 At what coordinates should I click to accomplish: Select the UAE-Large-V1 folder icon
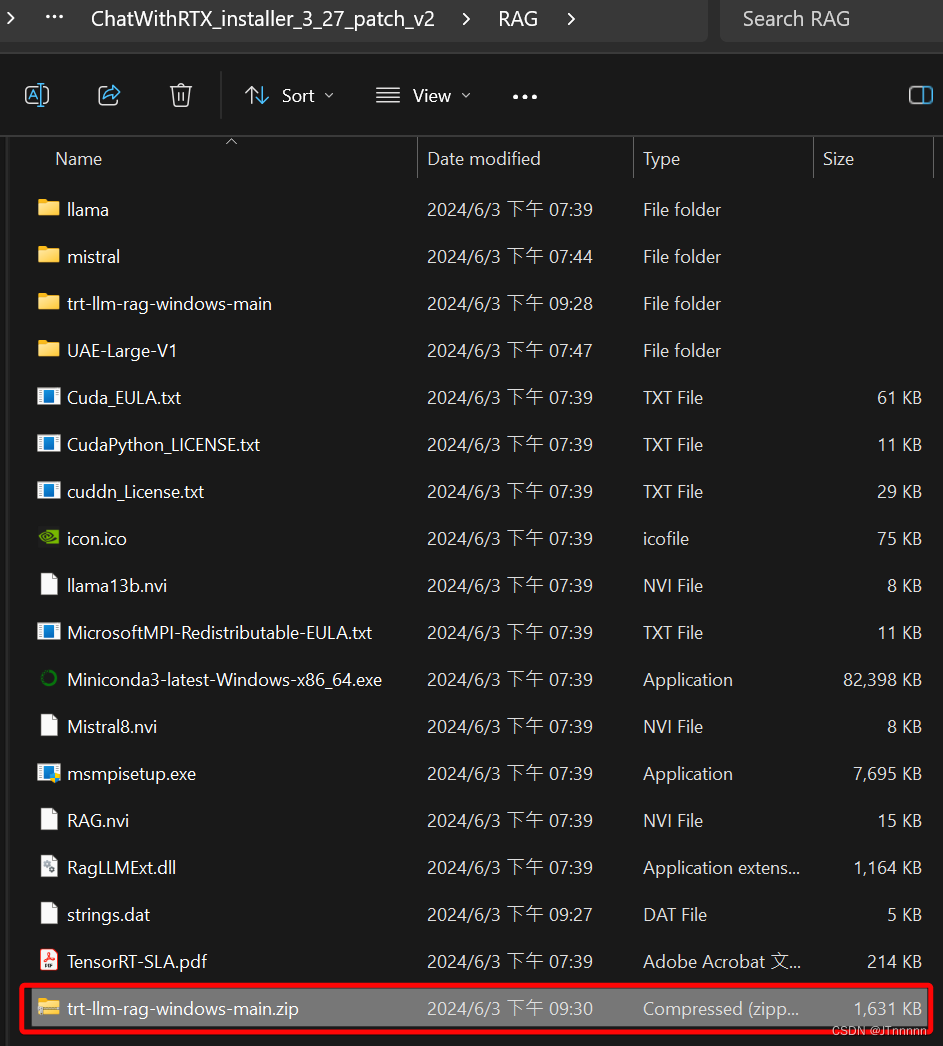49,349
